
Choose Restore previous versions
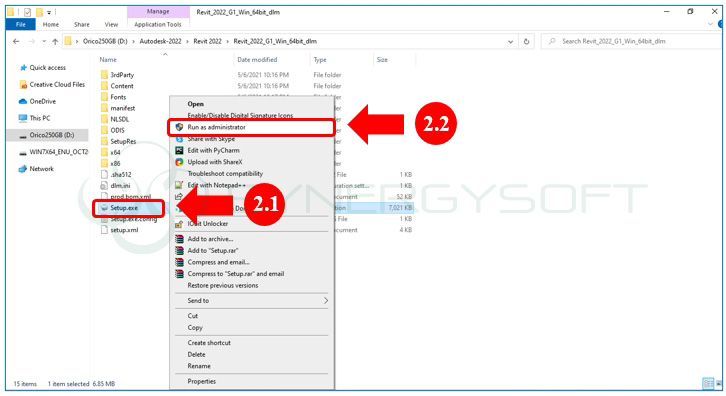pos(223,285)
